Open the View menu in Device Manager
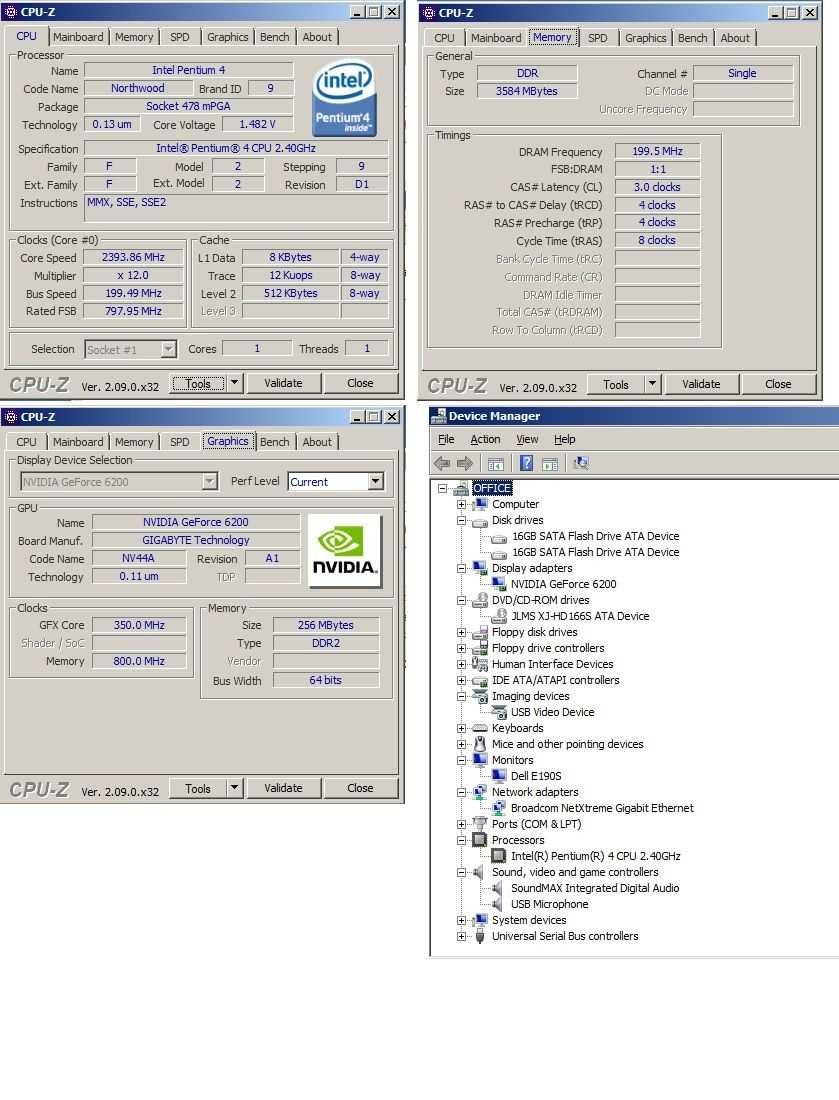This screenshot has width=839, height=1100. click(x=528, y=439)
